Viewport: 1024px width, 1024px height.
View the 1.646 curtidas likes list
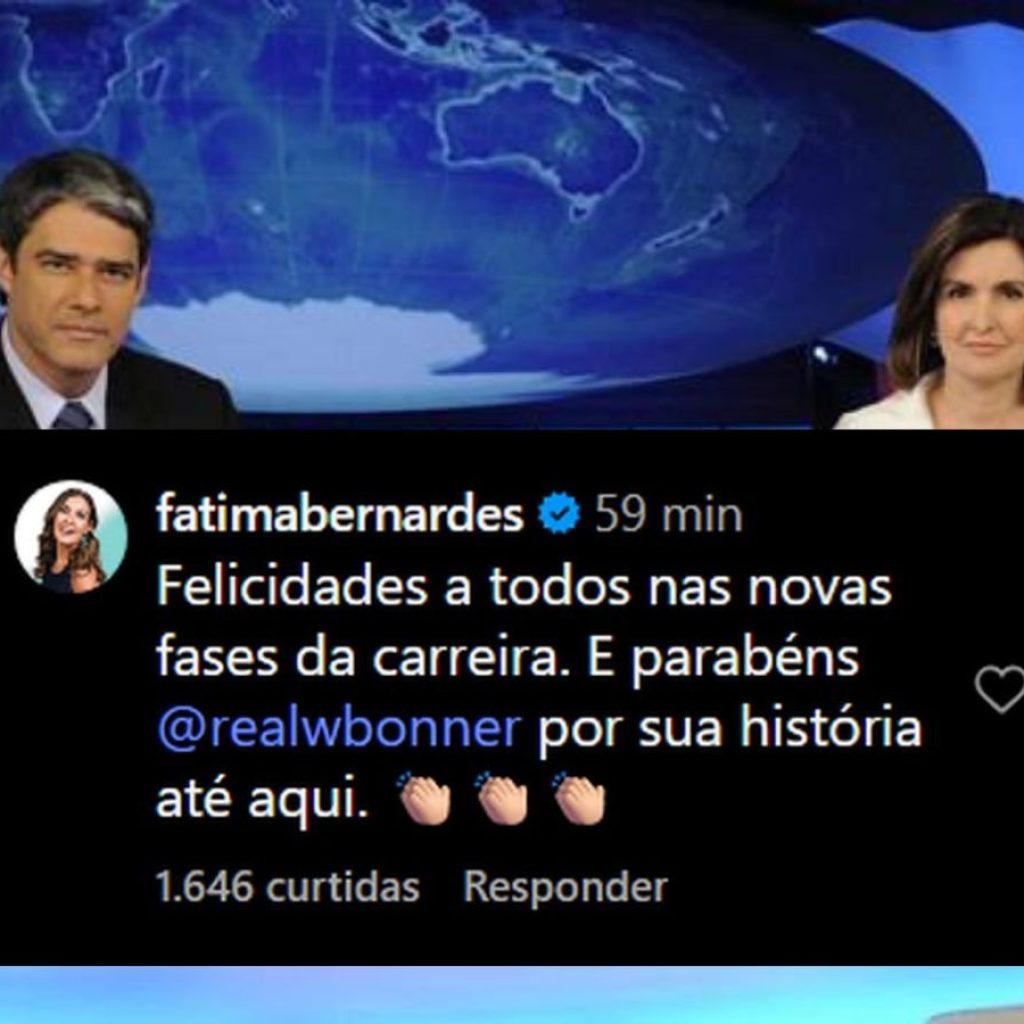pyautogui.click(x=288, y=887)
